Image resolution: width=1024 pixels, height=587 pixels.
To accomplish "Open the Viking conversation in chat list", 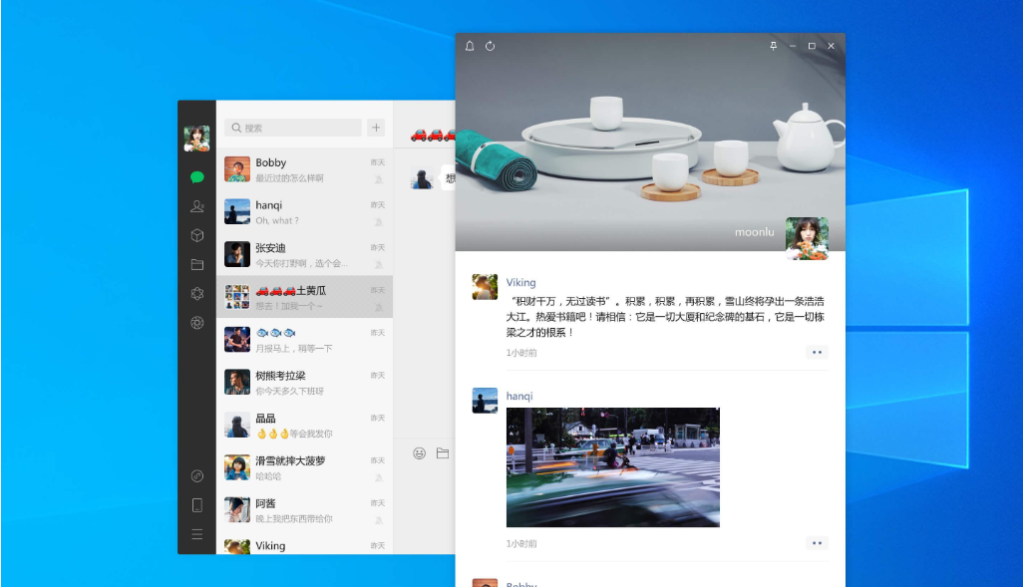I will pos(304,544).
